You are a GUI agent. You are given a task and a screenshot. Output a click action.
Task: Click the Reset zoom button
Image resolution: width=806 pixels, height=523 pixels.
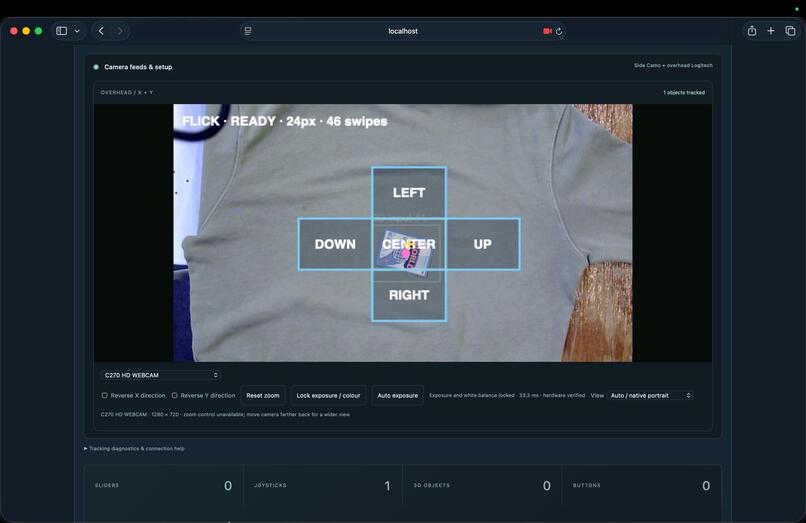click(263, 395)
